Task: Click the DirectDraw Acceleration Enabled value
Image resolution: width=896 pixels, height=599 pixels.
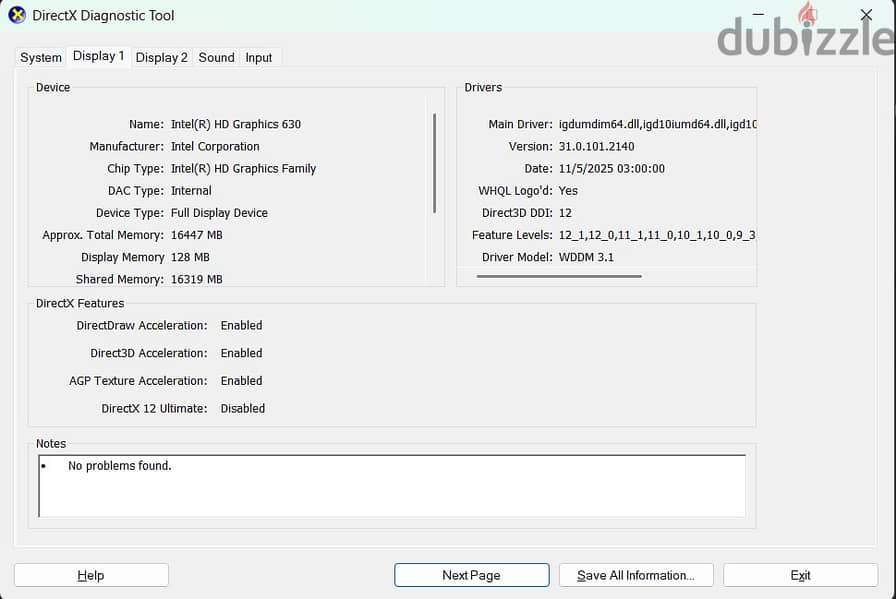Action: [242, 325]
